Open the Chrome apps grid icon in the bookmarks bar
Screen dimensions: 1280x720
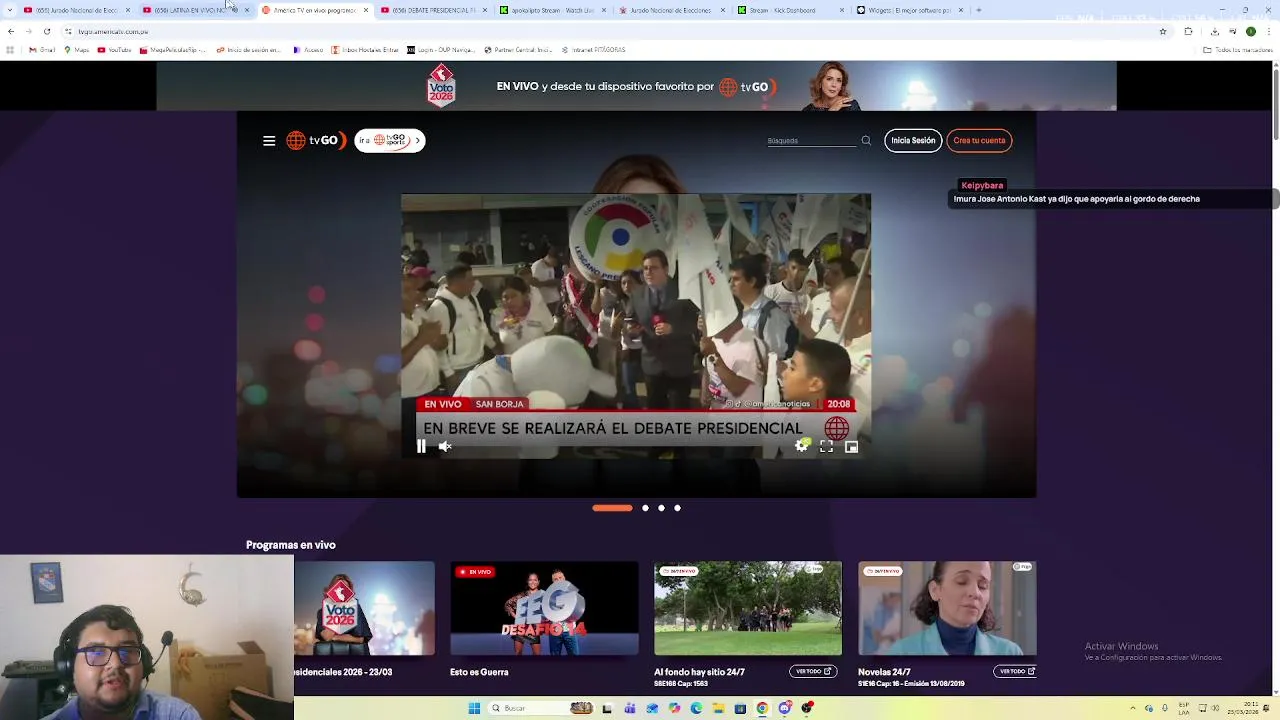10,50
